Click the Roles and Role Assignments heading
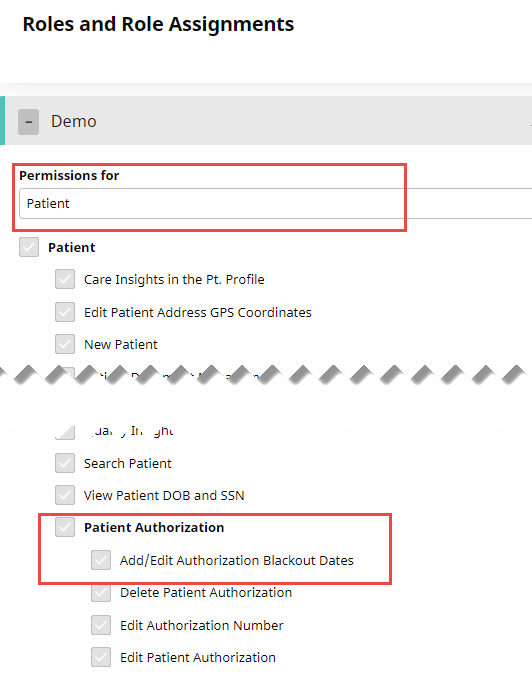This screenshot has height=679, width=532. click(158, 24)
